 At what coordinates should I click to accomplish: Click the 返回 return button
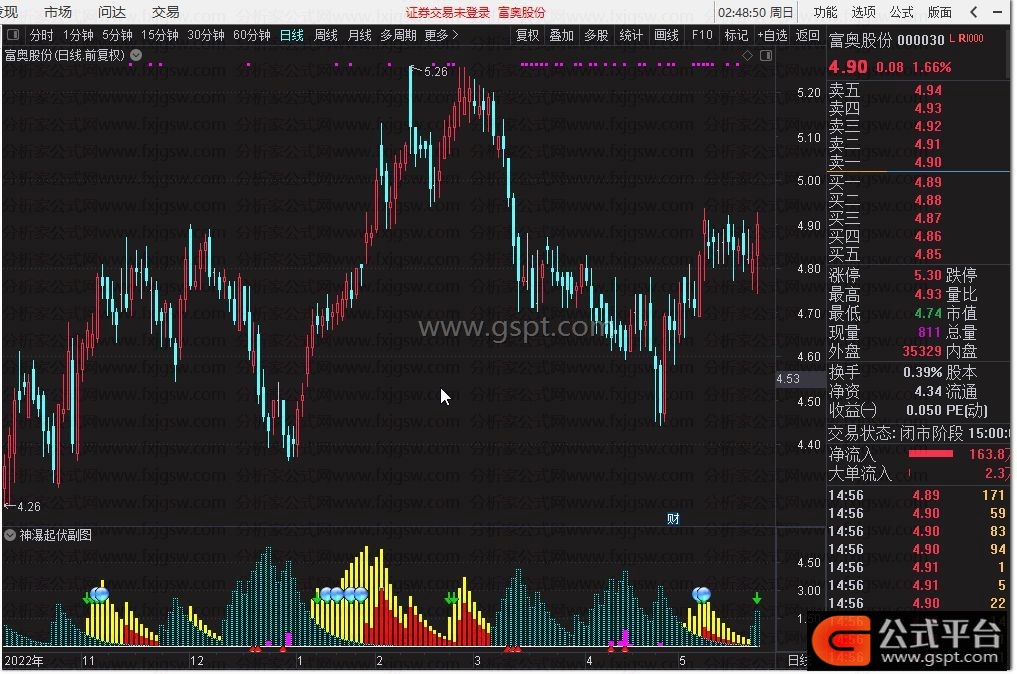(808, 35)
